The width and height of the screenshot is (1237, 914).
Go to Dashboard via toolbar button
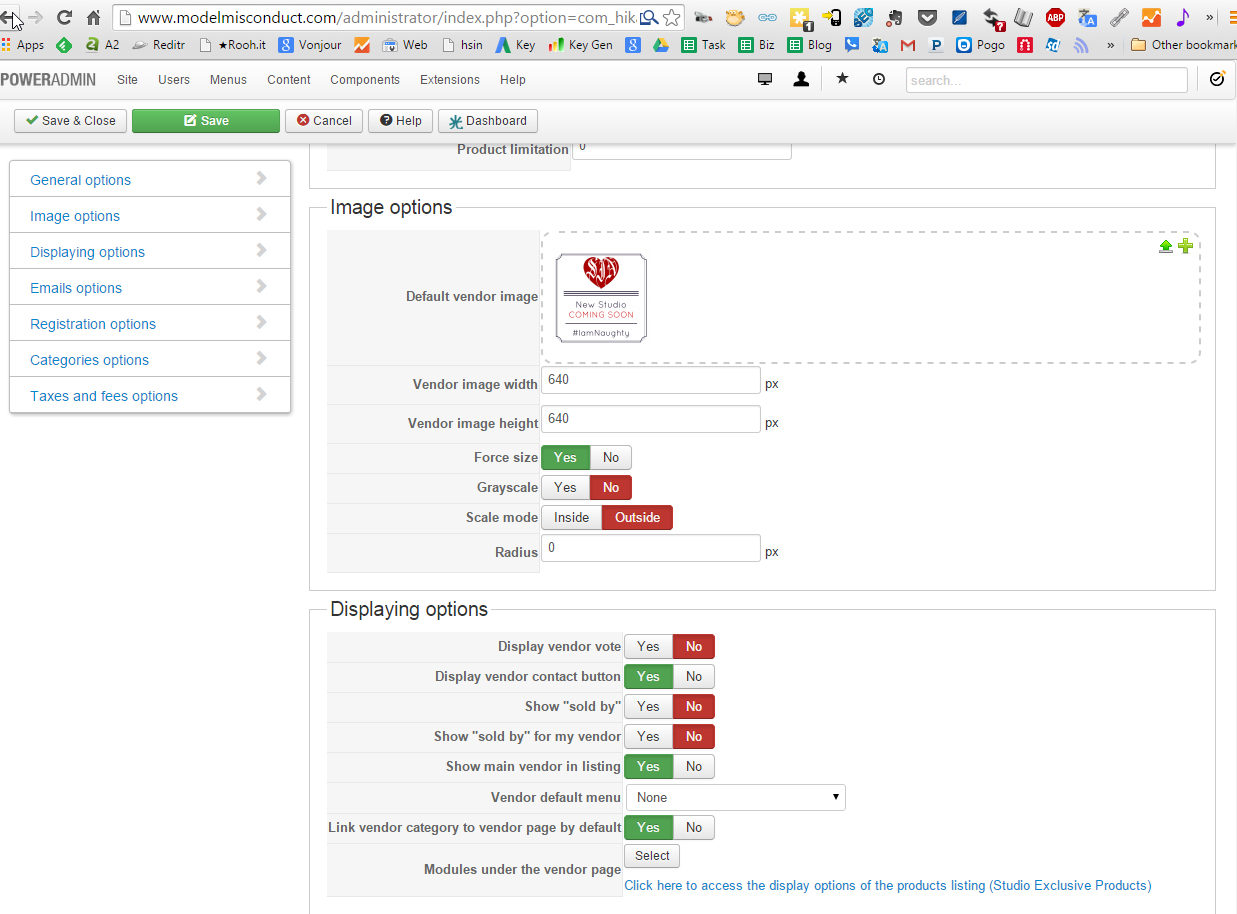488,121
